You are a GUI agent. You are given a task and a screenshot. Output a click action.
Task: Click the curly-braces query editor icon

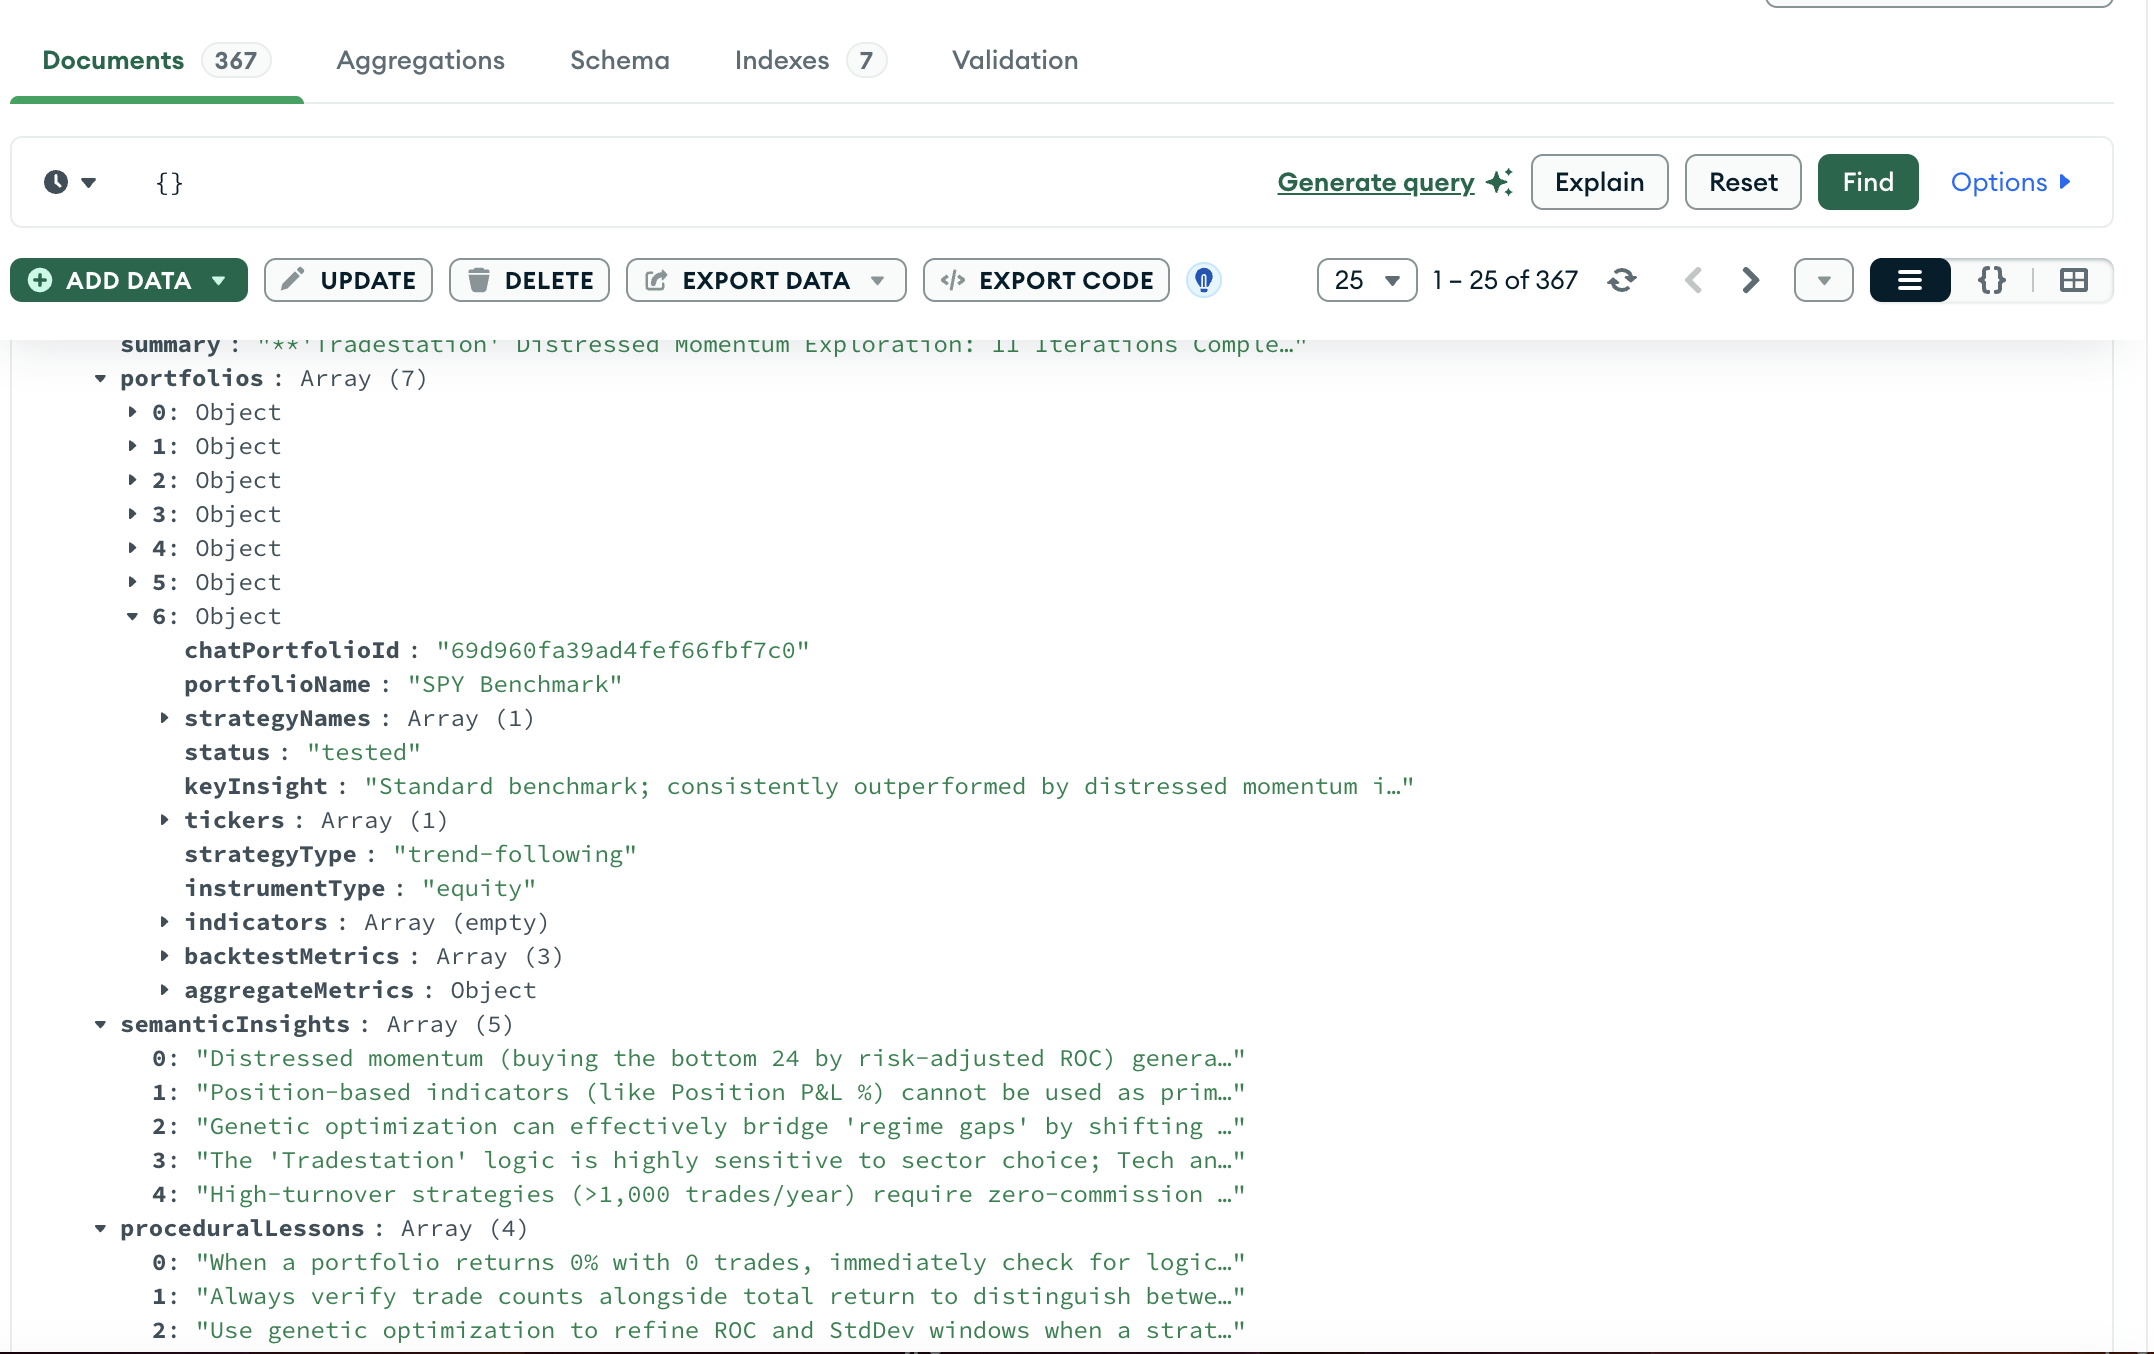tap(170, 182)
